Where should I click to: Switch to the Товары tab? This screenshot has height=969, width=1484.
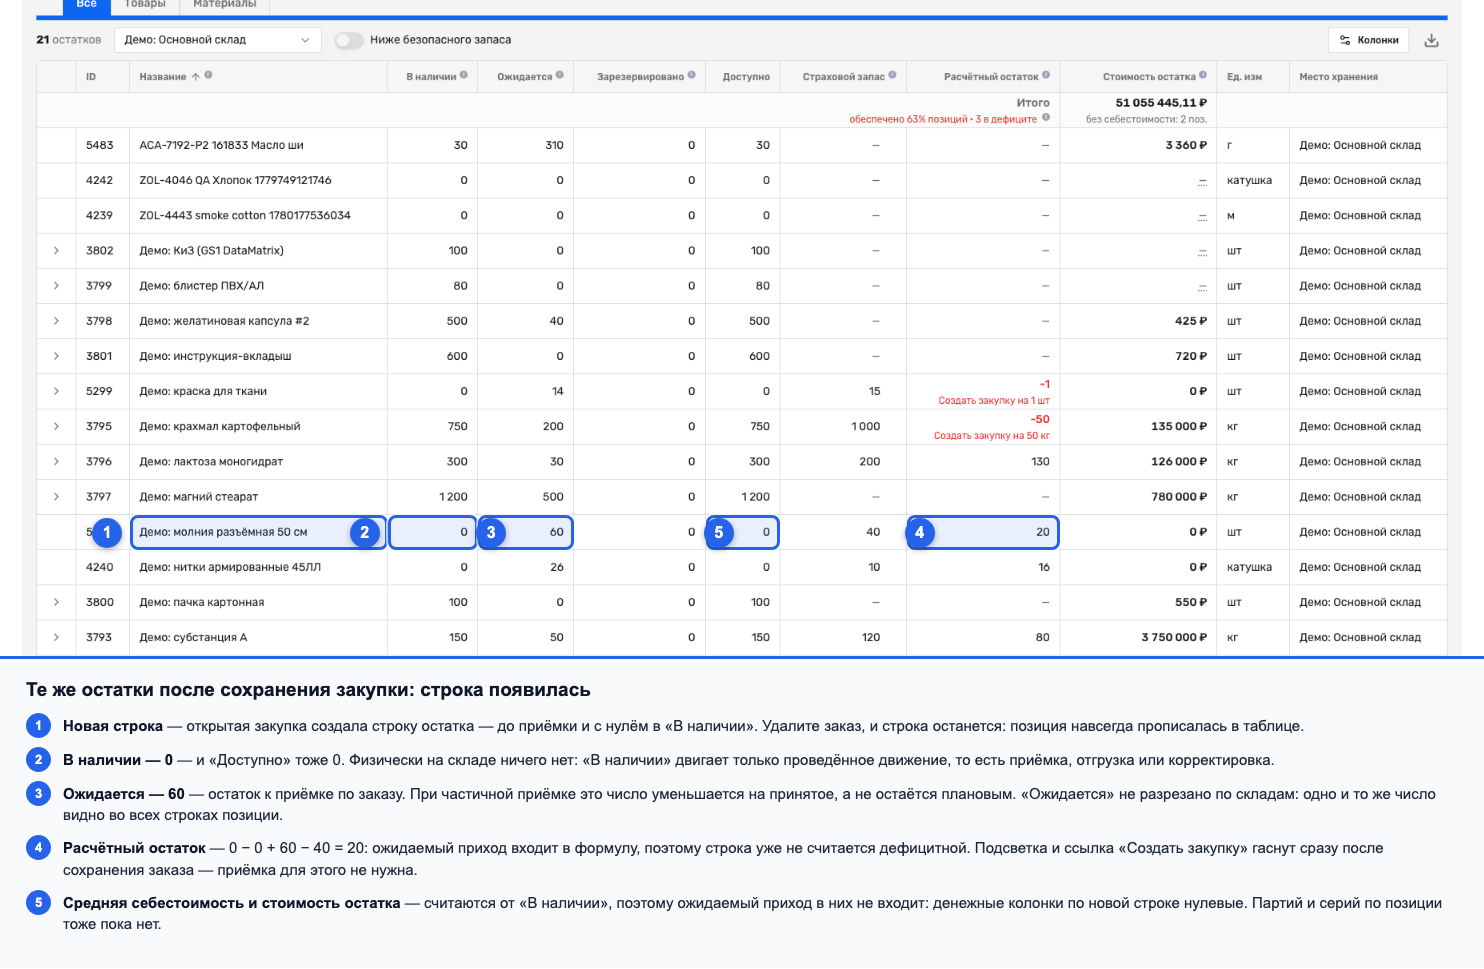[145, 4]
